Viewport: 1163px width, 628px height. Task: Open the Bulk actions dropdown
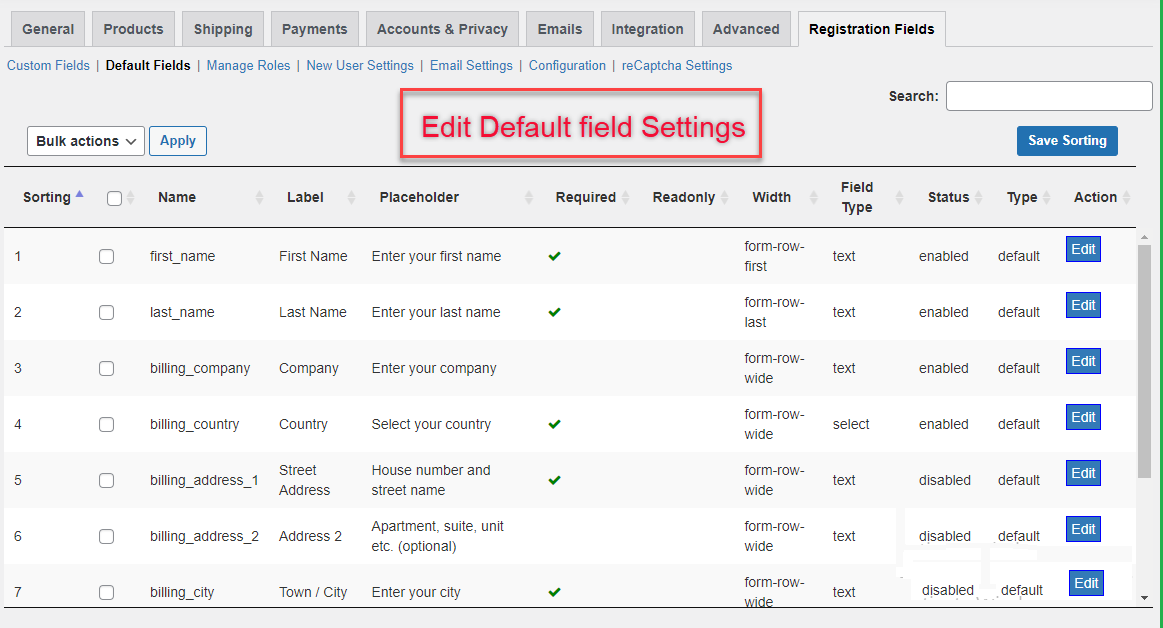click(x=86, y=141)
